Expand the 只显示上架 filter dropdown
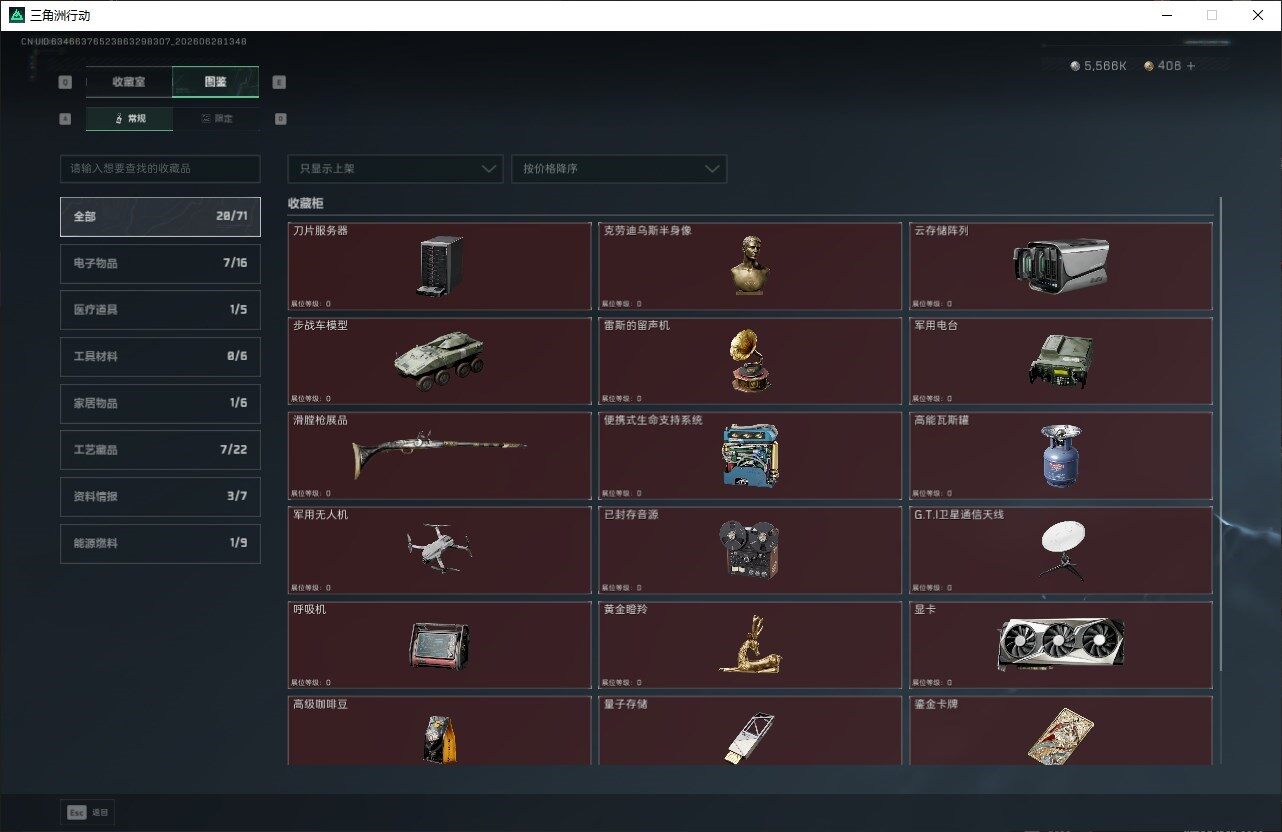 (x=395, y=169)
